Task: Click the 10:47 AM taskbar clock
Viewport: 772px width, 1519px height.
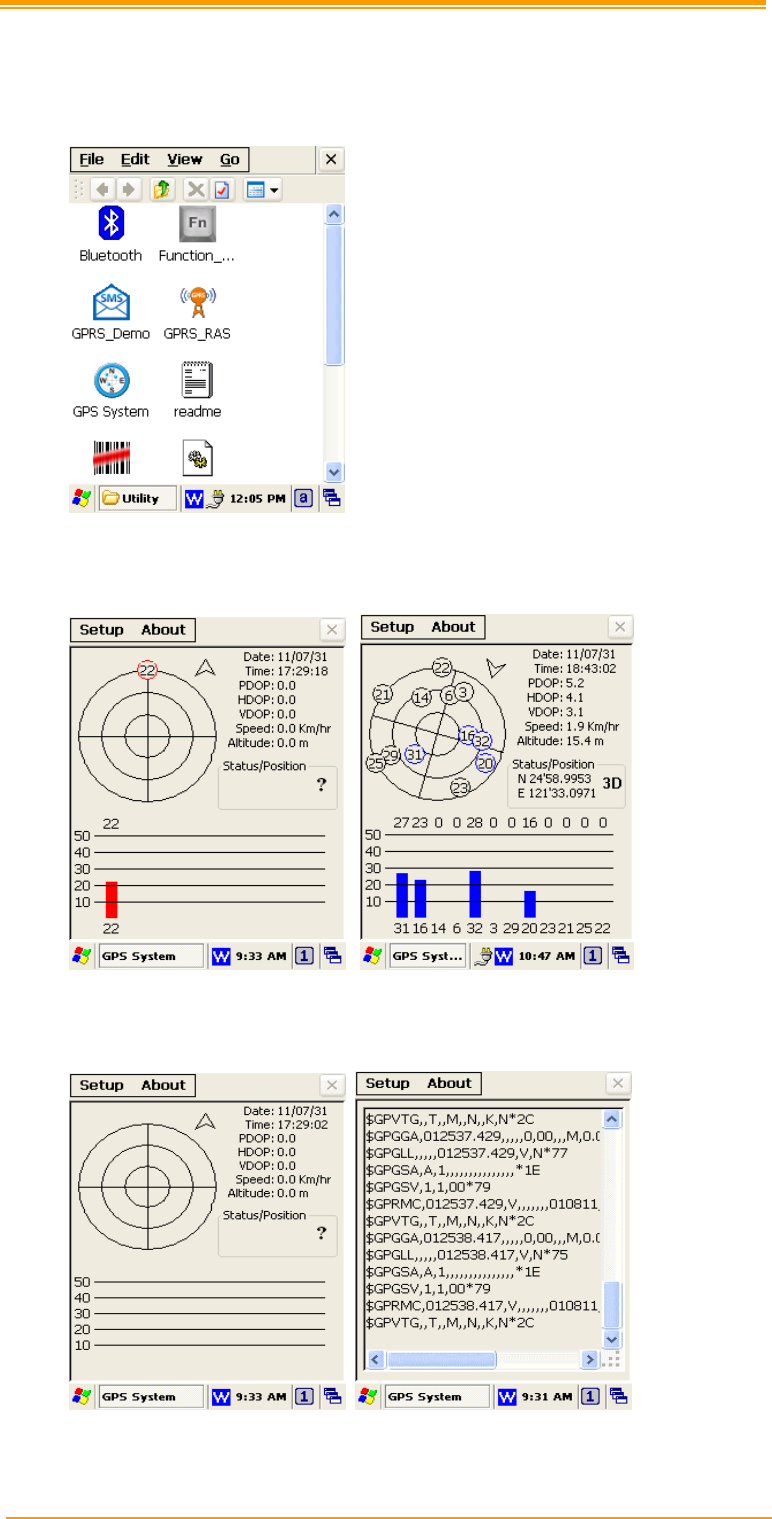Action: tap(546, 957)
